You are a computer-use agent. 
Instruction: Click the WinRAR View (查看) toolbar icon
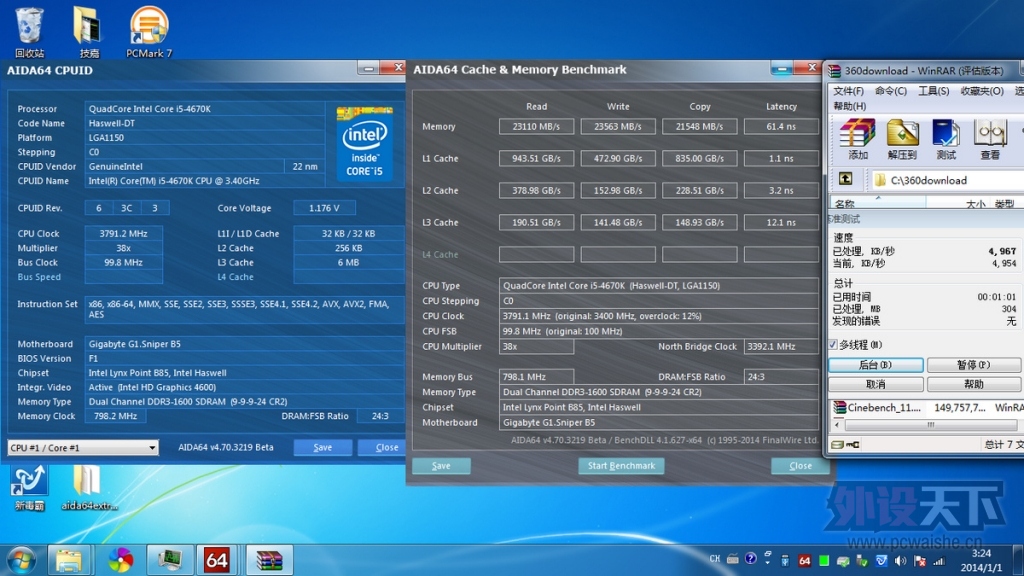(990, 139)
